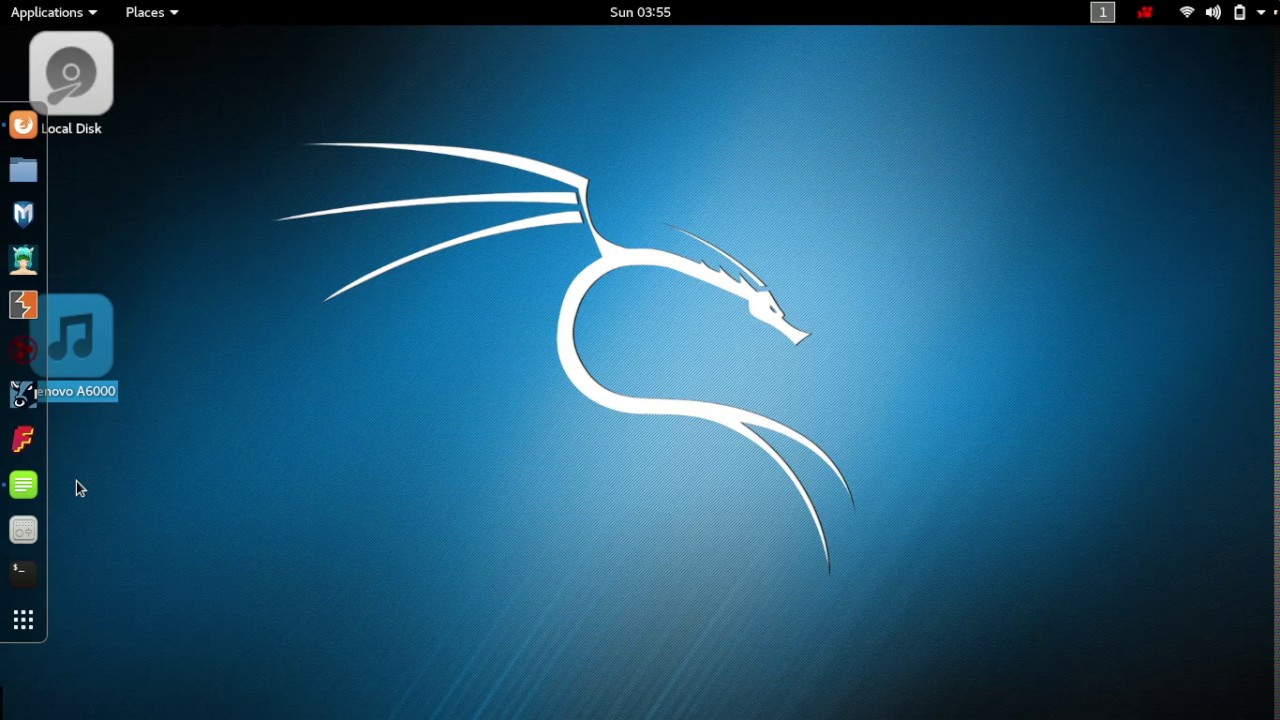Open the Files folder icon in dock
Image resolution: width=1280 pixels, height=720 pixels.
tap(23, 170)
